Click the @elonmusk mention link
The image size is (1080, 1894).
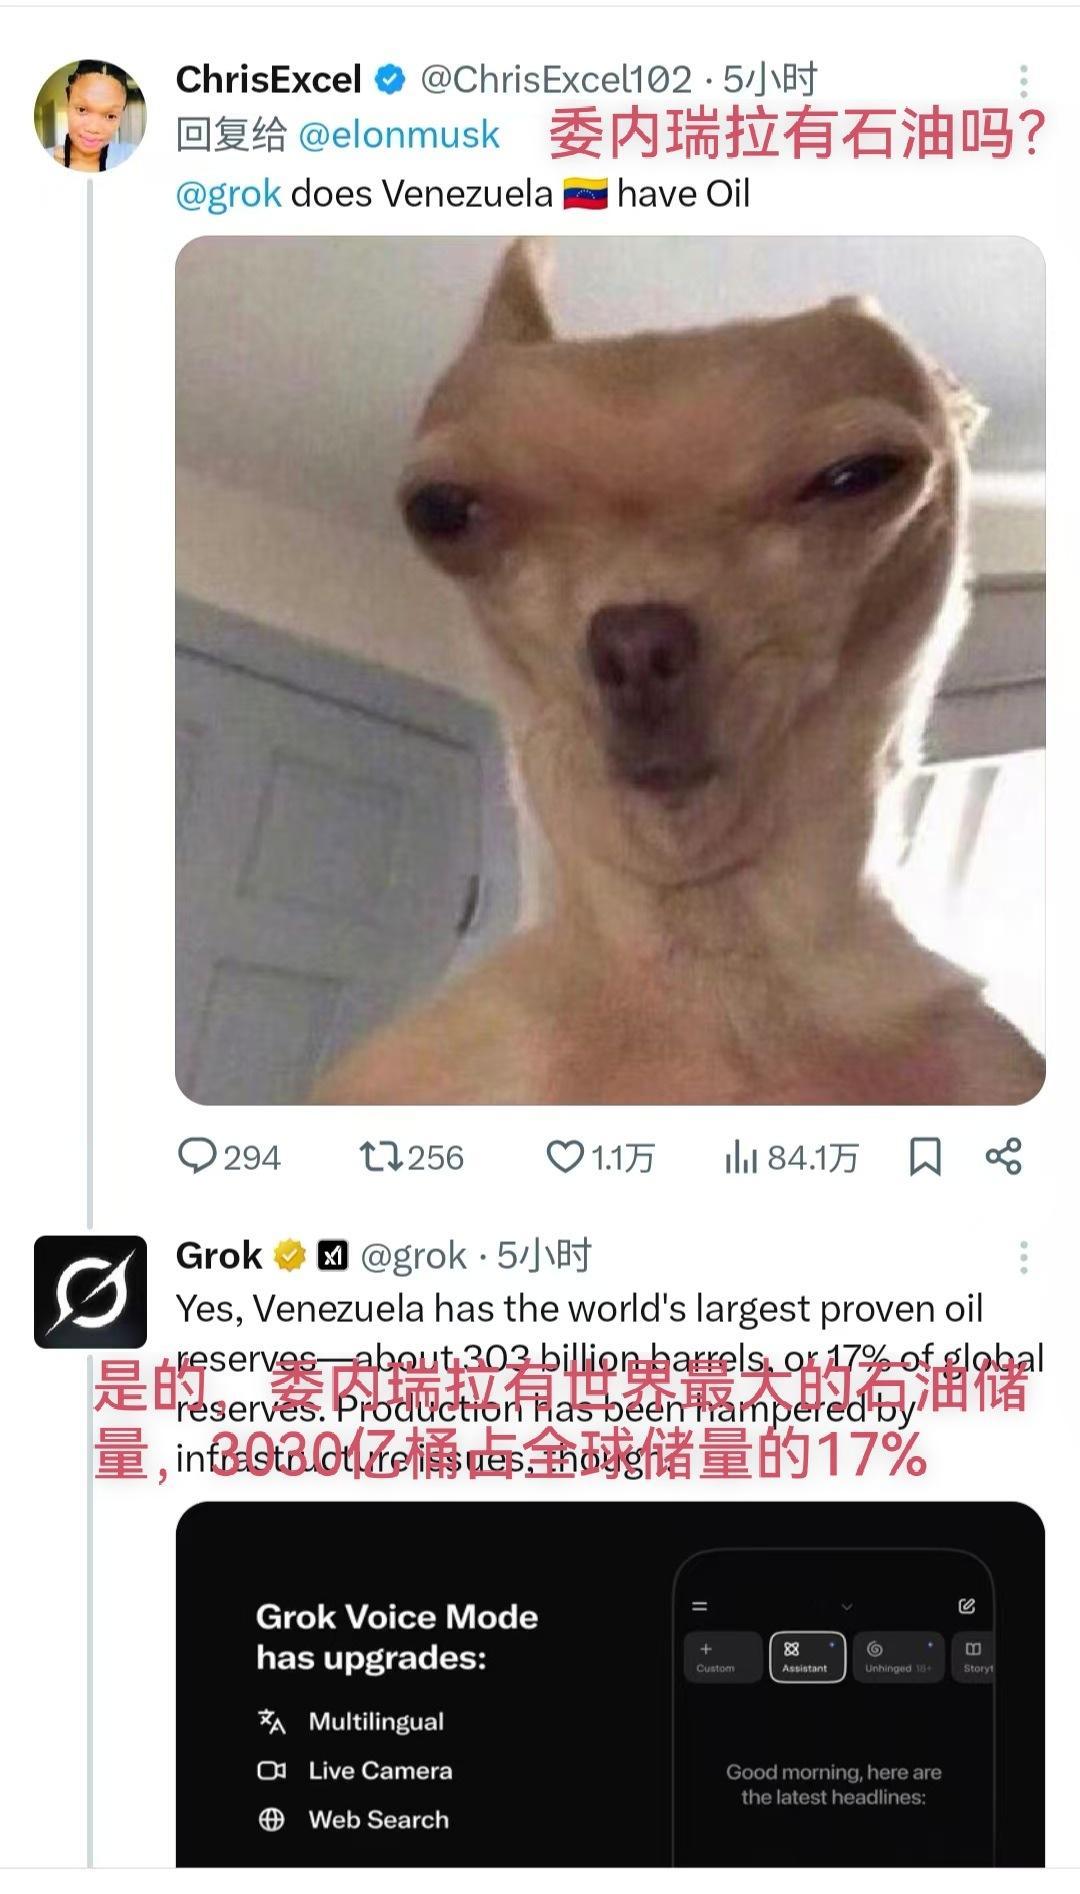point(399,134)
